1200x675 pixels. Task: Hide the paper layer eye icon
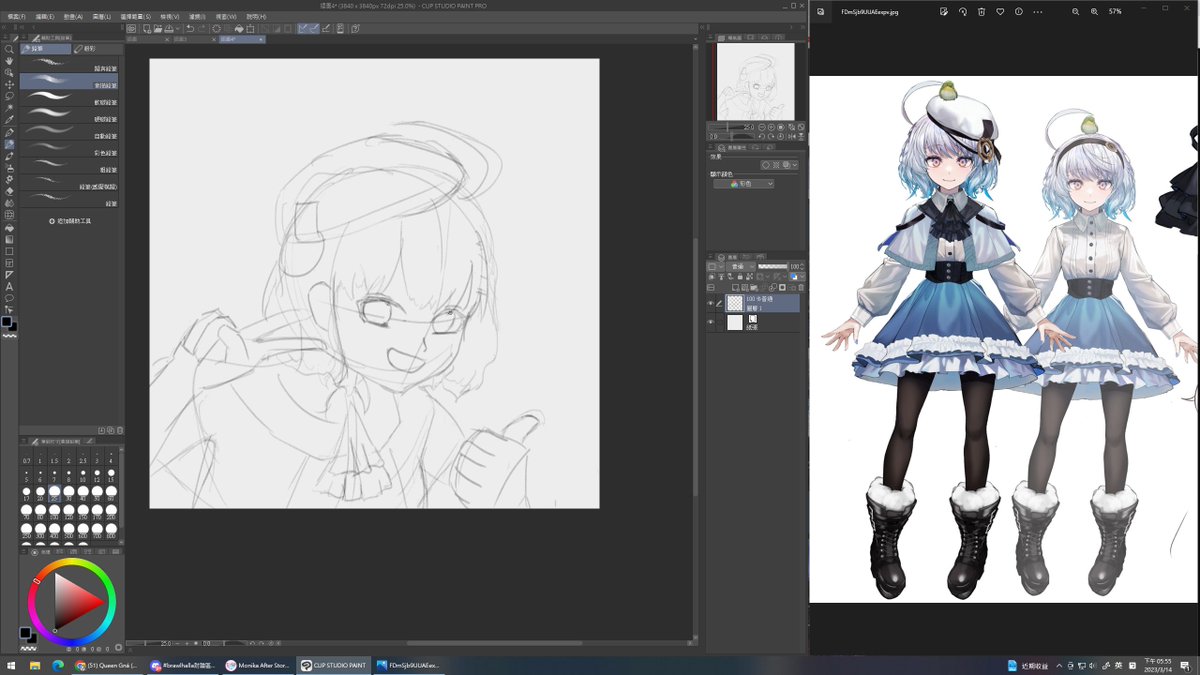pyautogui.click(x=711, y=322)
